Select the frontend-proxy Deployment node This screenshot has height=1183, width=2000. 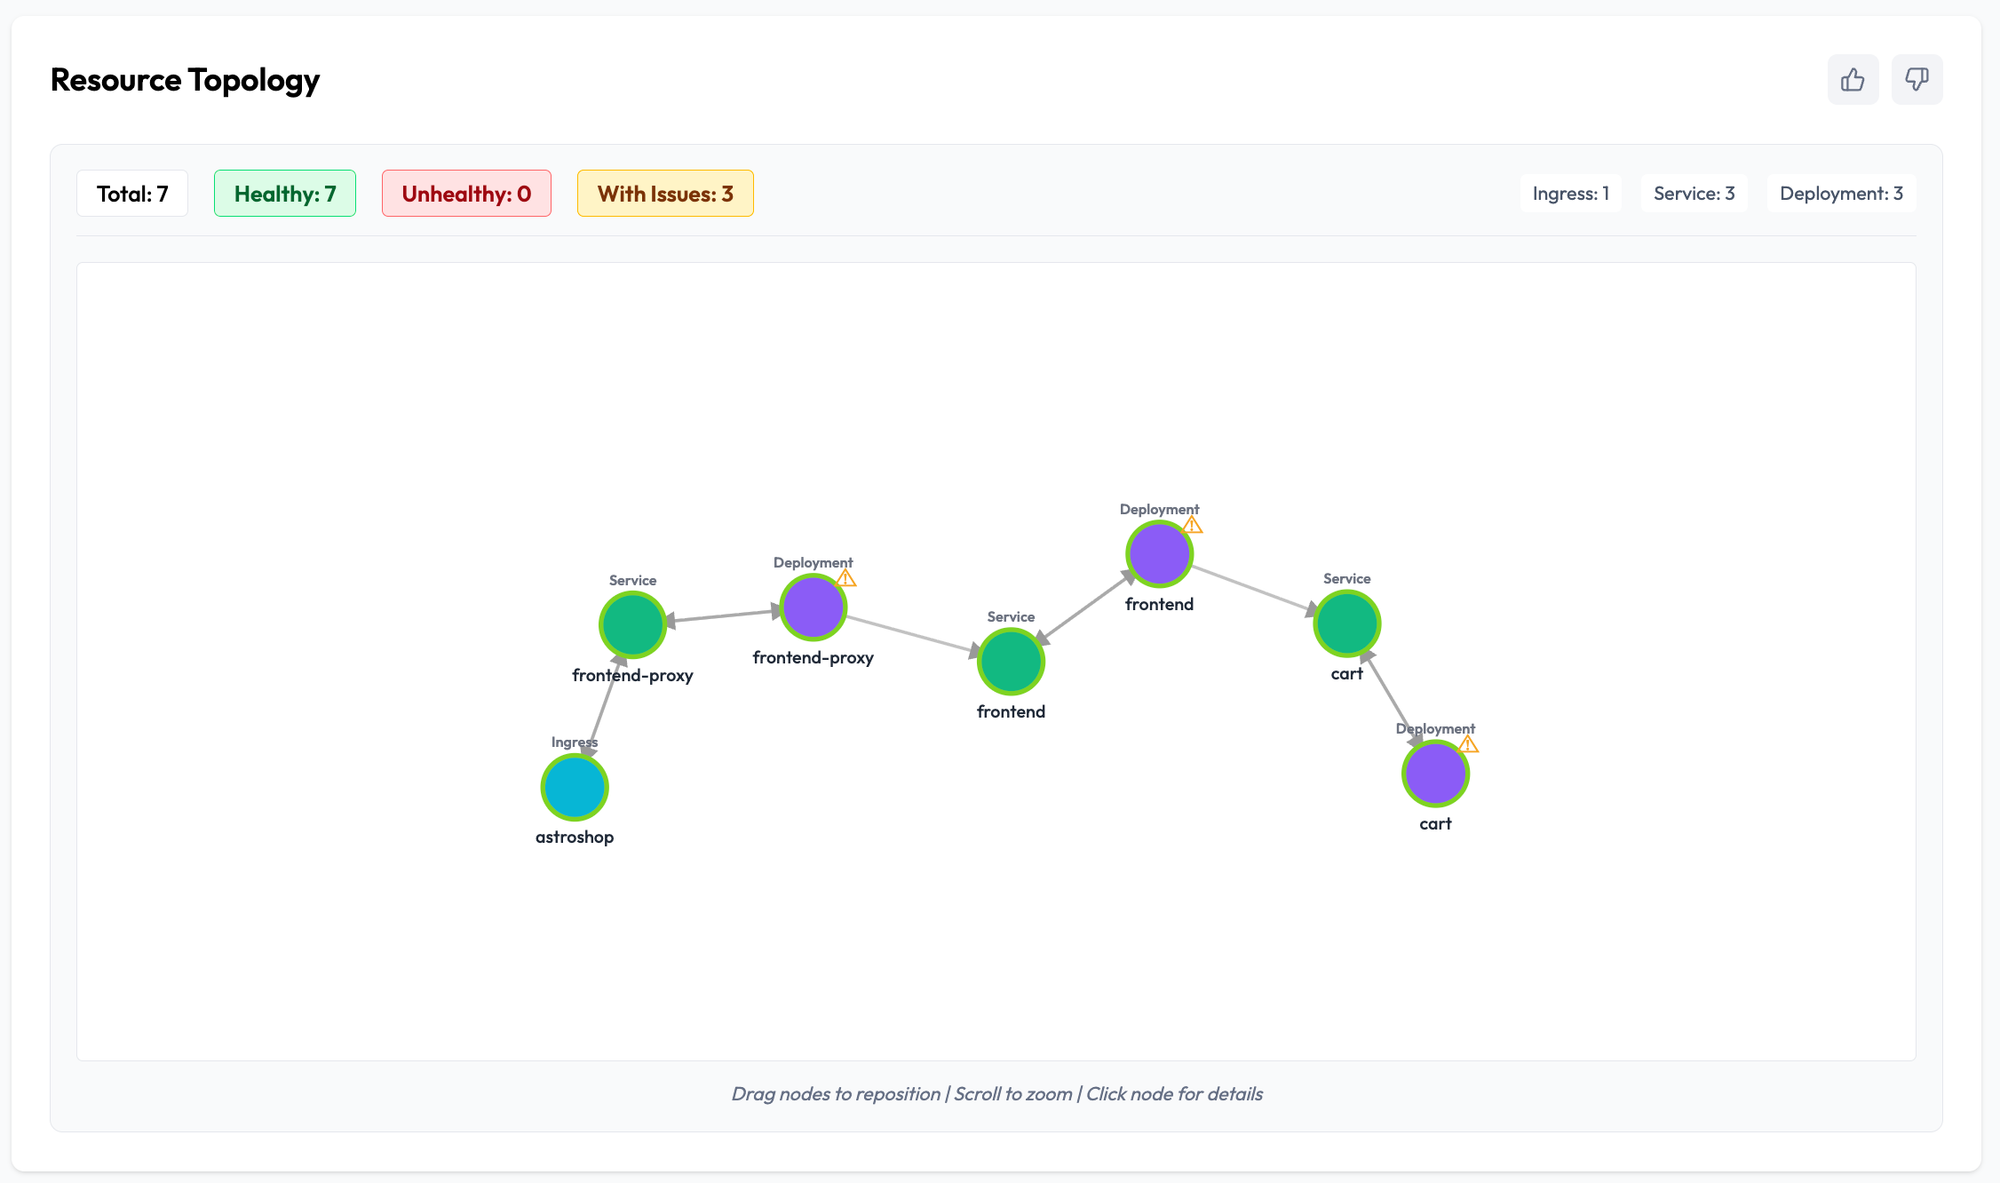pos(812,607)
